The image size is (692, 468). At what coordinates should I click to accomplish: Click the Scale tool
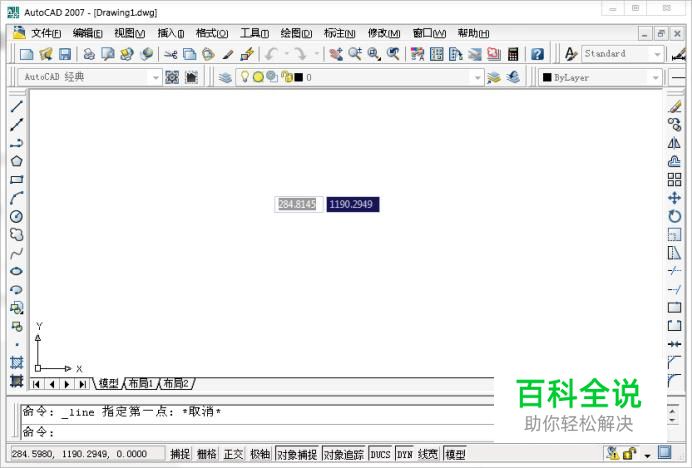(x=674, y=234)
